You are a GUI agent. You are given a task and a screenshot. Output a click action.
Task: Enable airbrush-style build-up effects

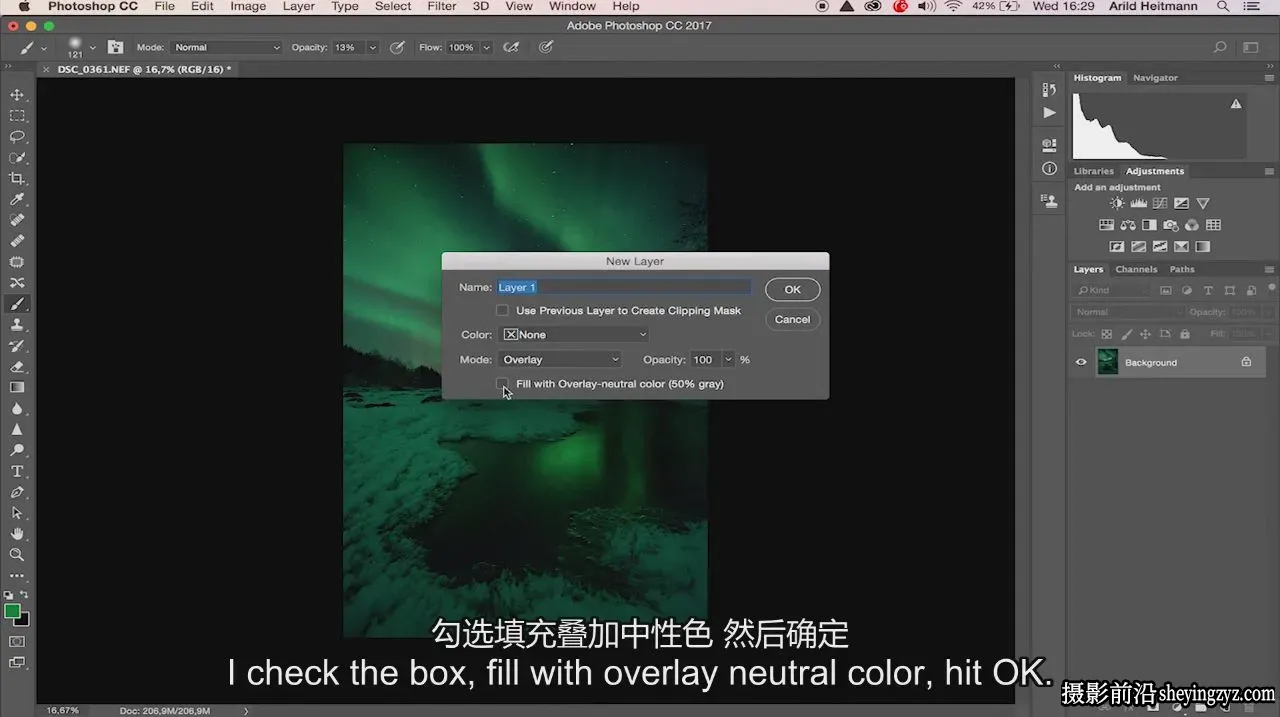[x=511, y=47]
